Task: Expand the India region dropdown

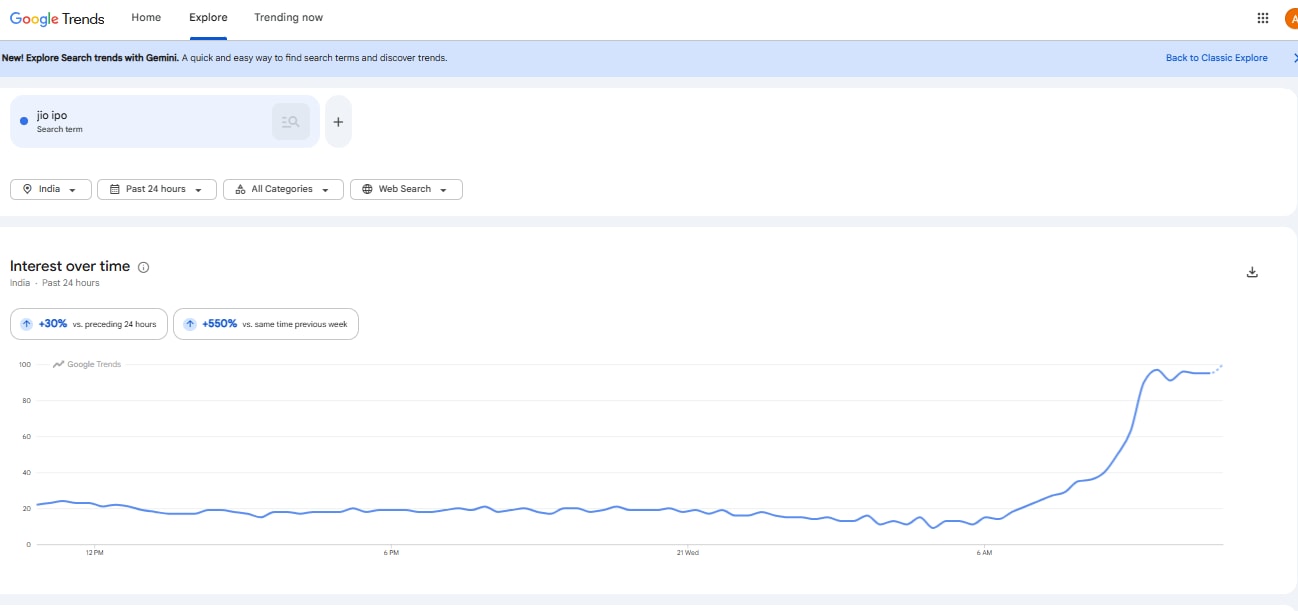Action: click(x=51, y=189)
